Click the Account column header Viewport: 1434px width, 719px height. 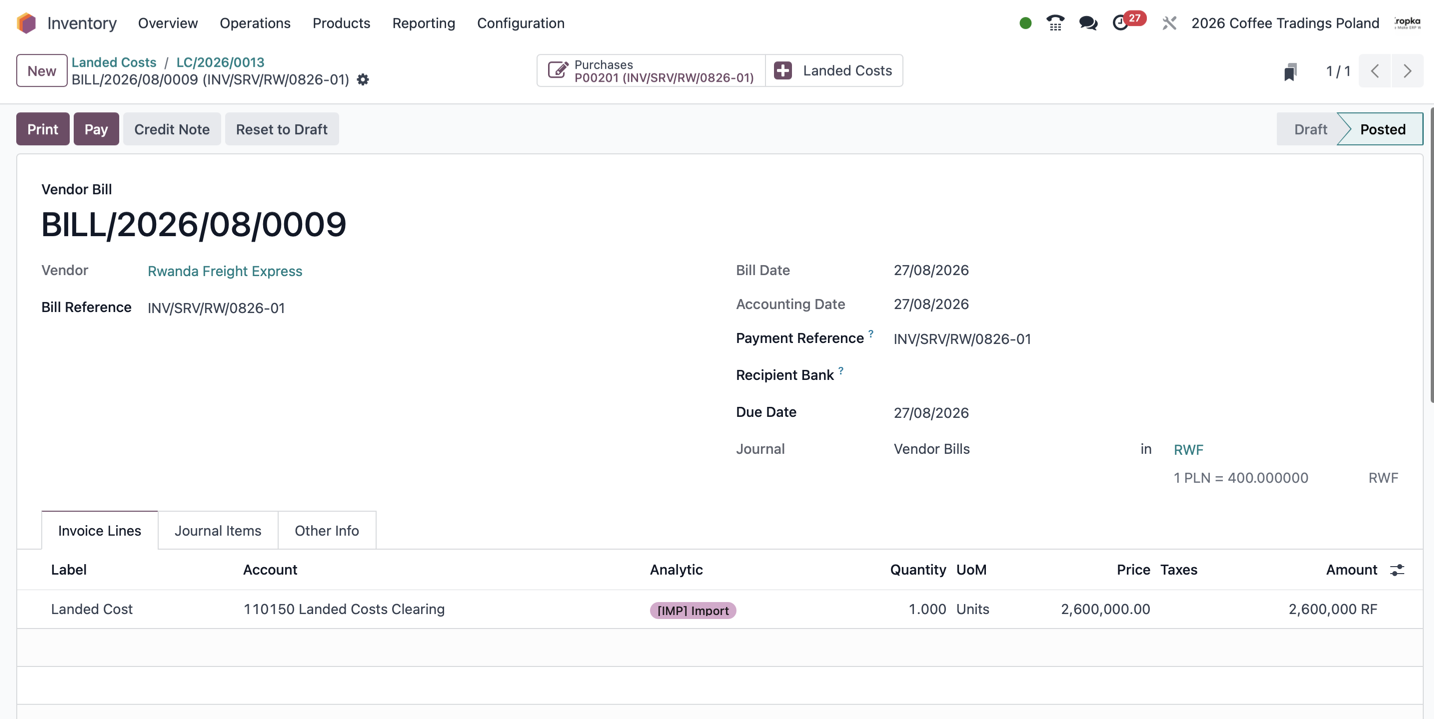click(270, 570)
